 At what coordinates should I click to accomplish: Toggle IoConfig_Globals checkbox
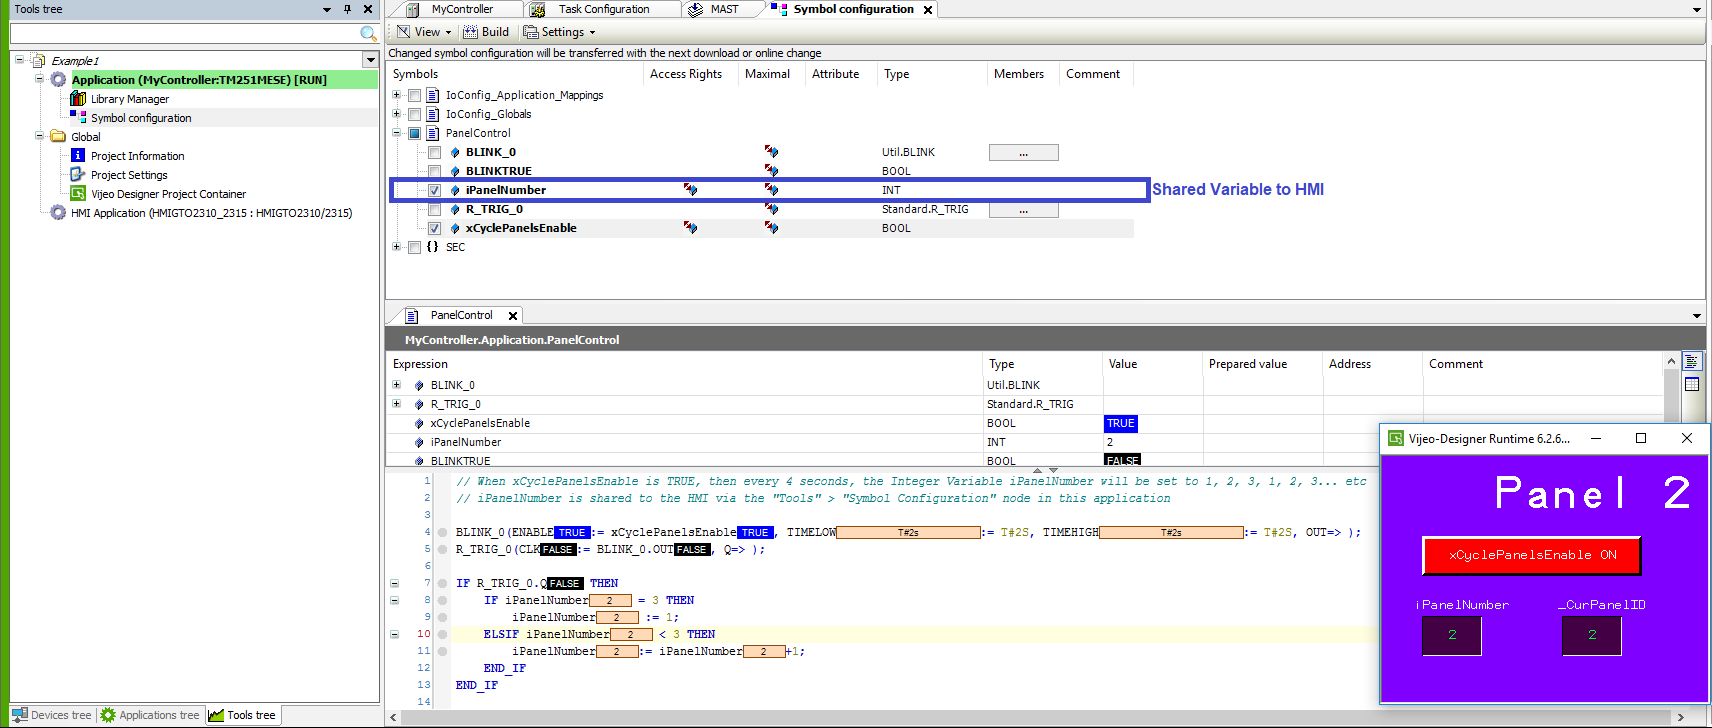(x=414, y=115)
